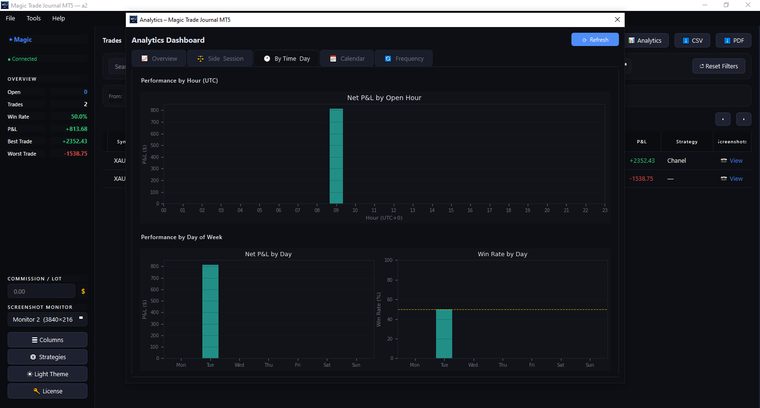Click the Best Trade +2352.43 value in sidebar
This screenshot has height=408, width=760.
click(x=75, y=141)
